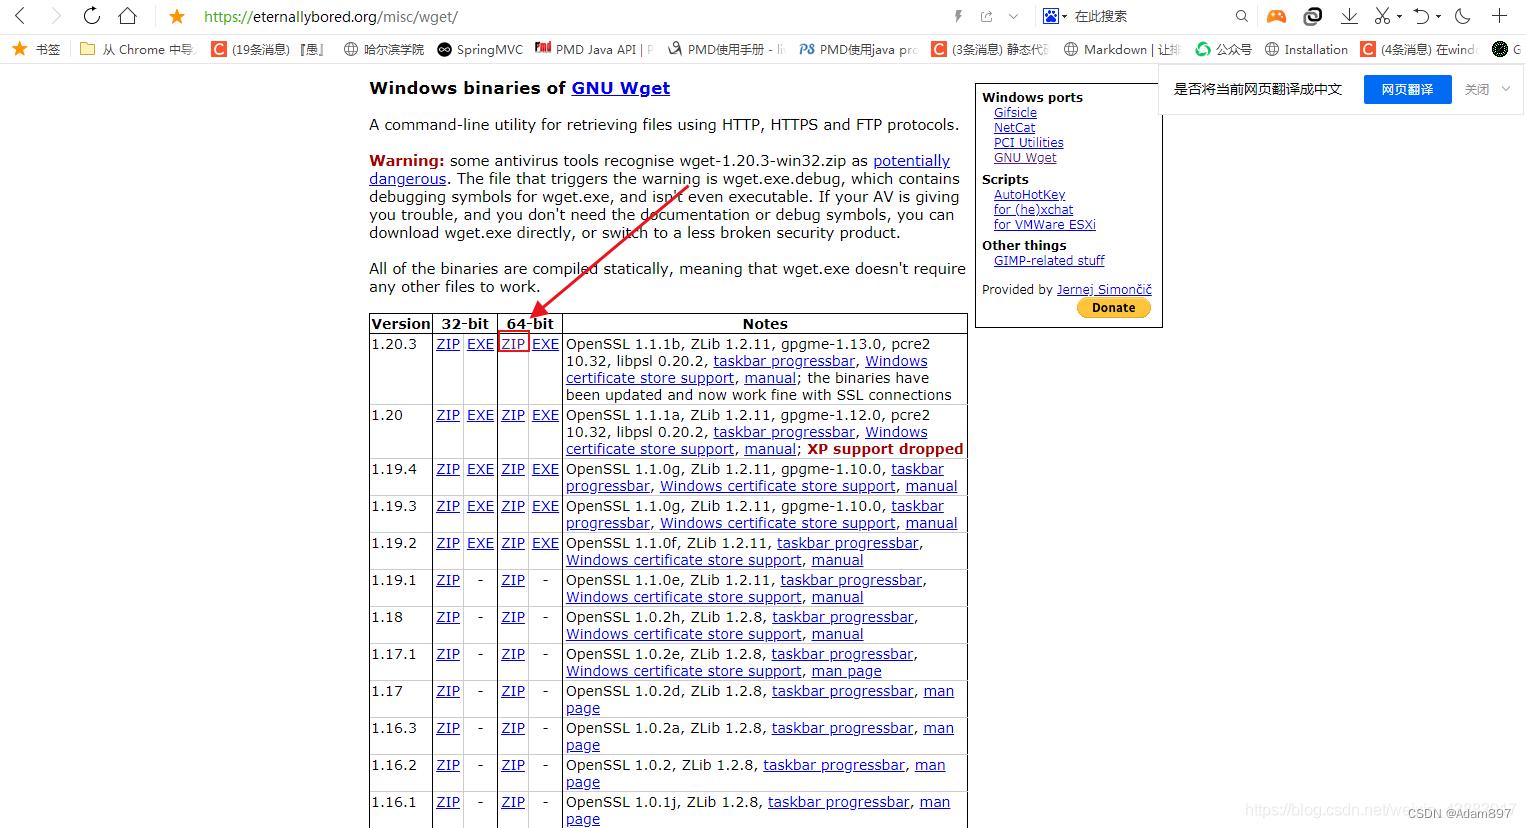Click the interlinked squares extension icon

tap(1313, 16)
